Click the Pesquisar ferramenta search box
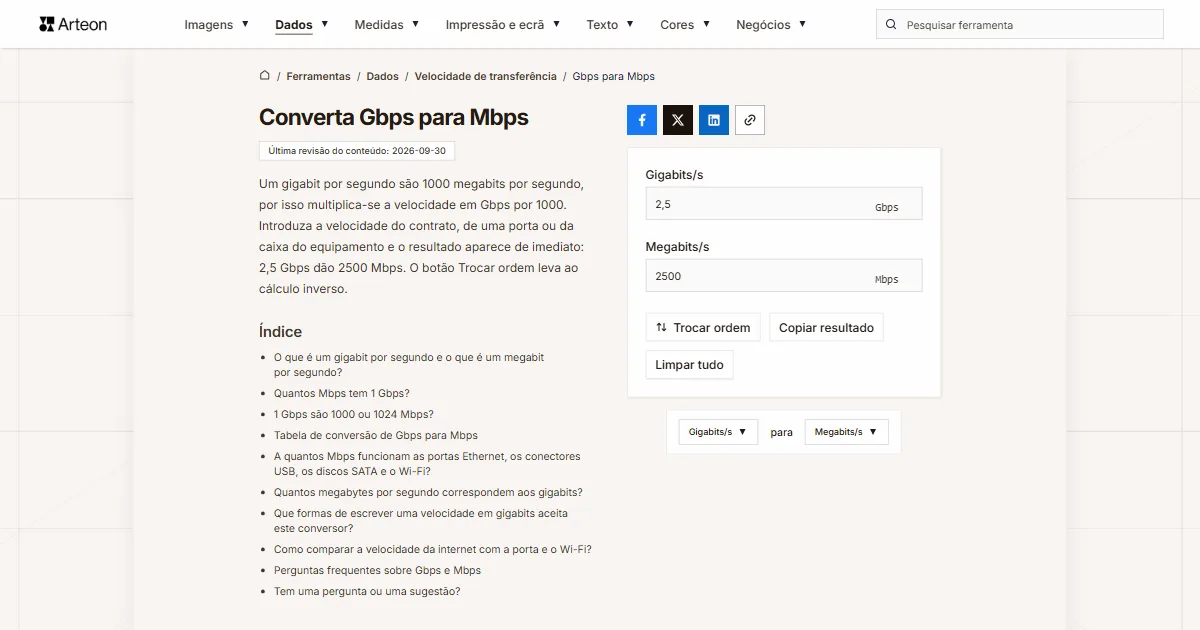 pyautogui.click(x=1020, y=25)
